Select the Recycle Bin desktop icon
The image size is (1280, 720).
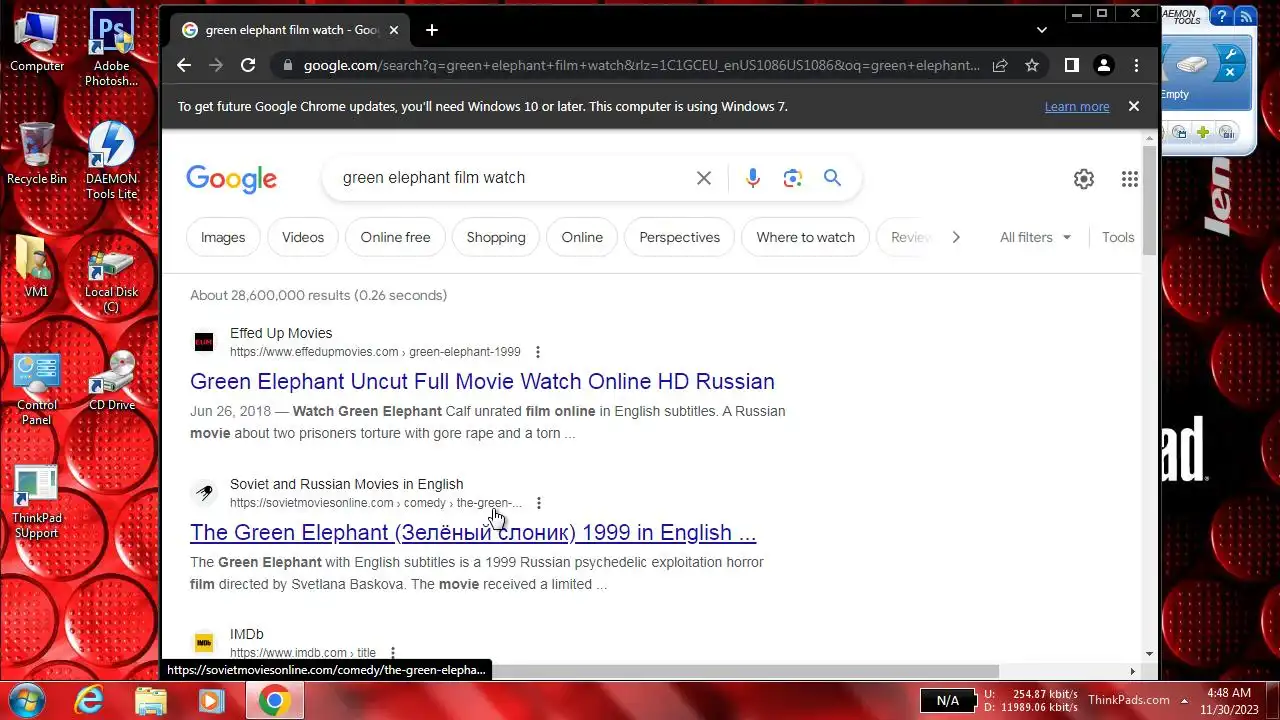pyautogui.click(x=37, y=154)
